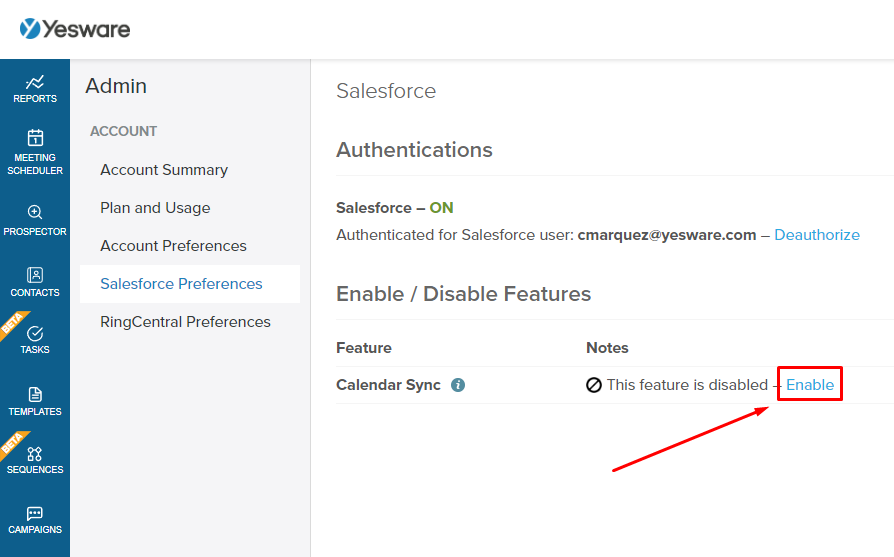
Task: Open the Templates document icon
Action: click(35, 395)
